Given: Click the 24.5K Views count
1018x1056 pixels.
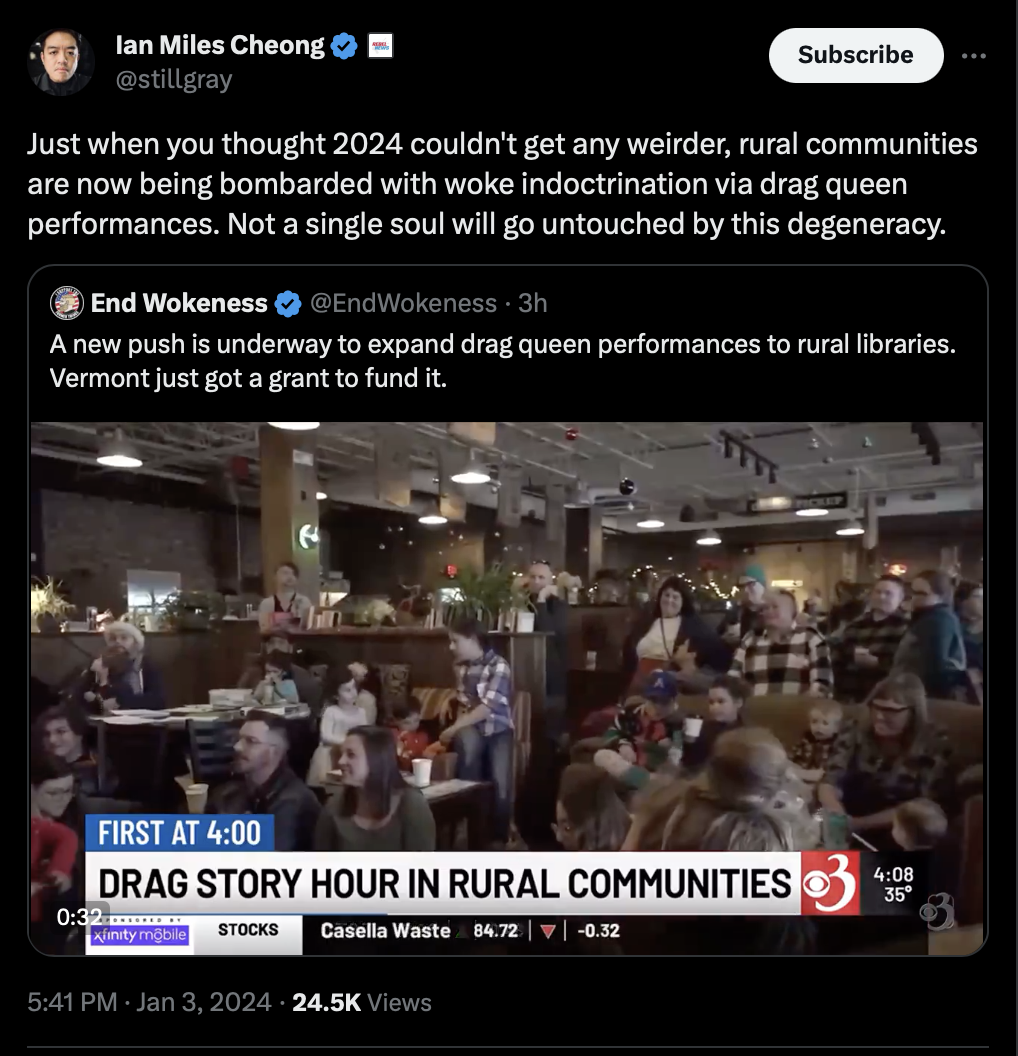Looking at the screenshot, I should point(362,1002).
